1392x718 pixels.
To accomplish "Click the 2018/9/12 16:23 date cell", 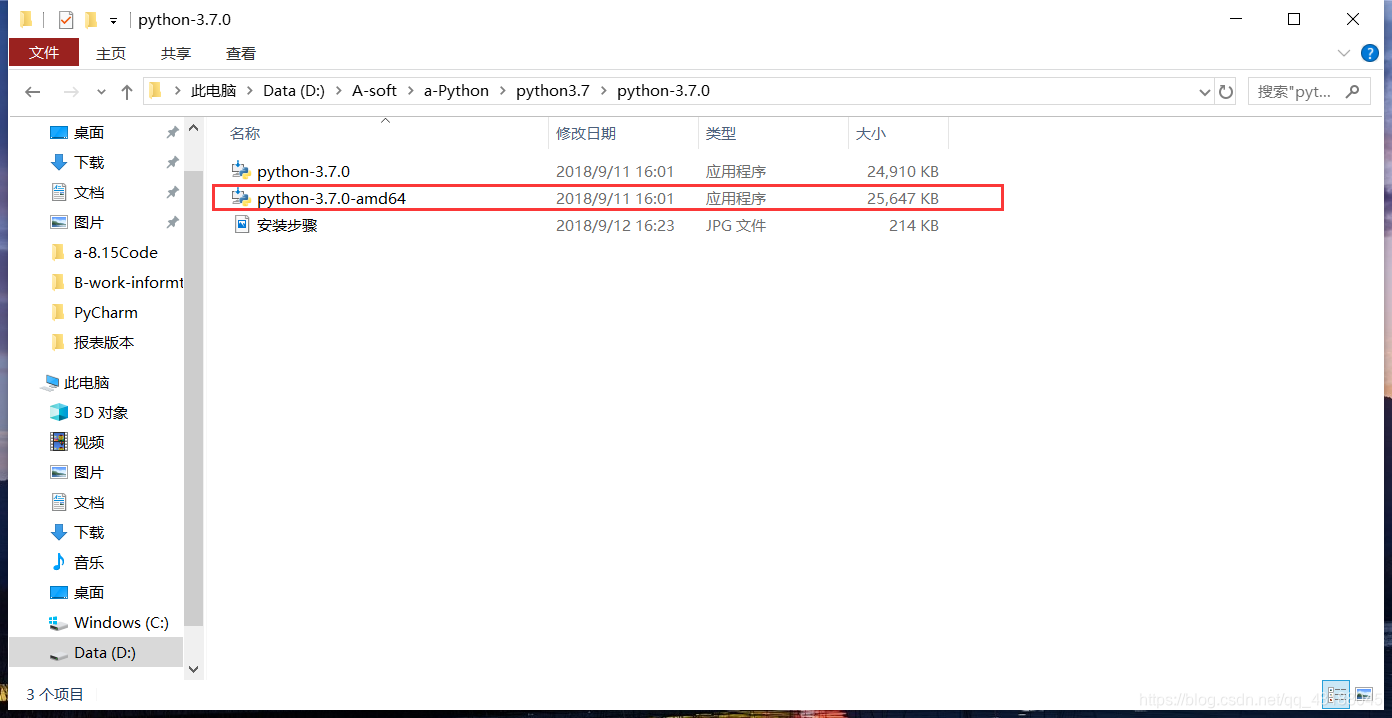I will pos(615,225).
